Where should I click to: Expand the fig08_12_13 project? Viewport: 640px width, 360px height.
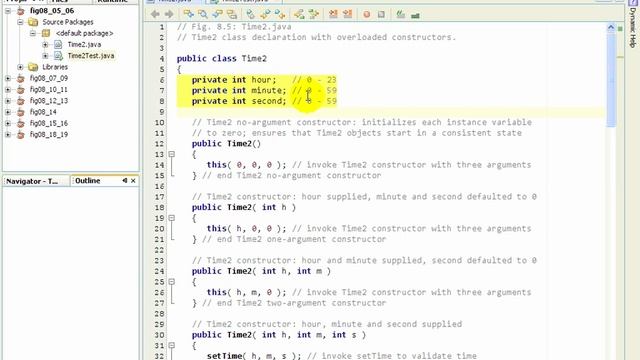[8, 100]
